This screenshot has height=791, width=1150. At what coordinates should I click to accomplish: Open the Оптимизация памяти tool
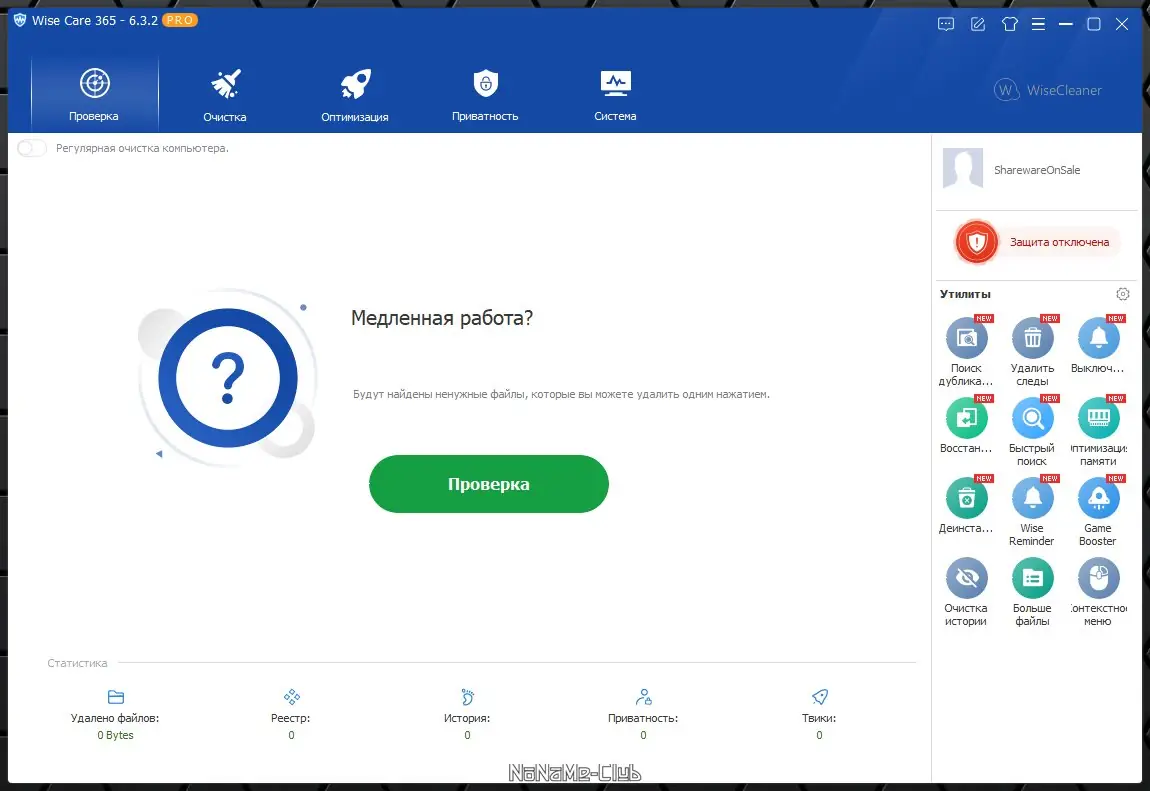1098,419
